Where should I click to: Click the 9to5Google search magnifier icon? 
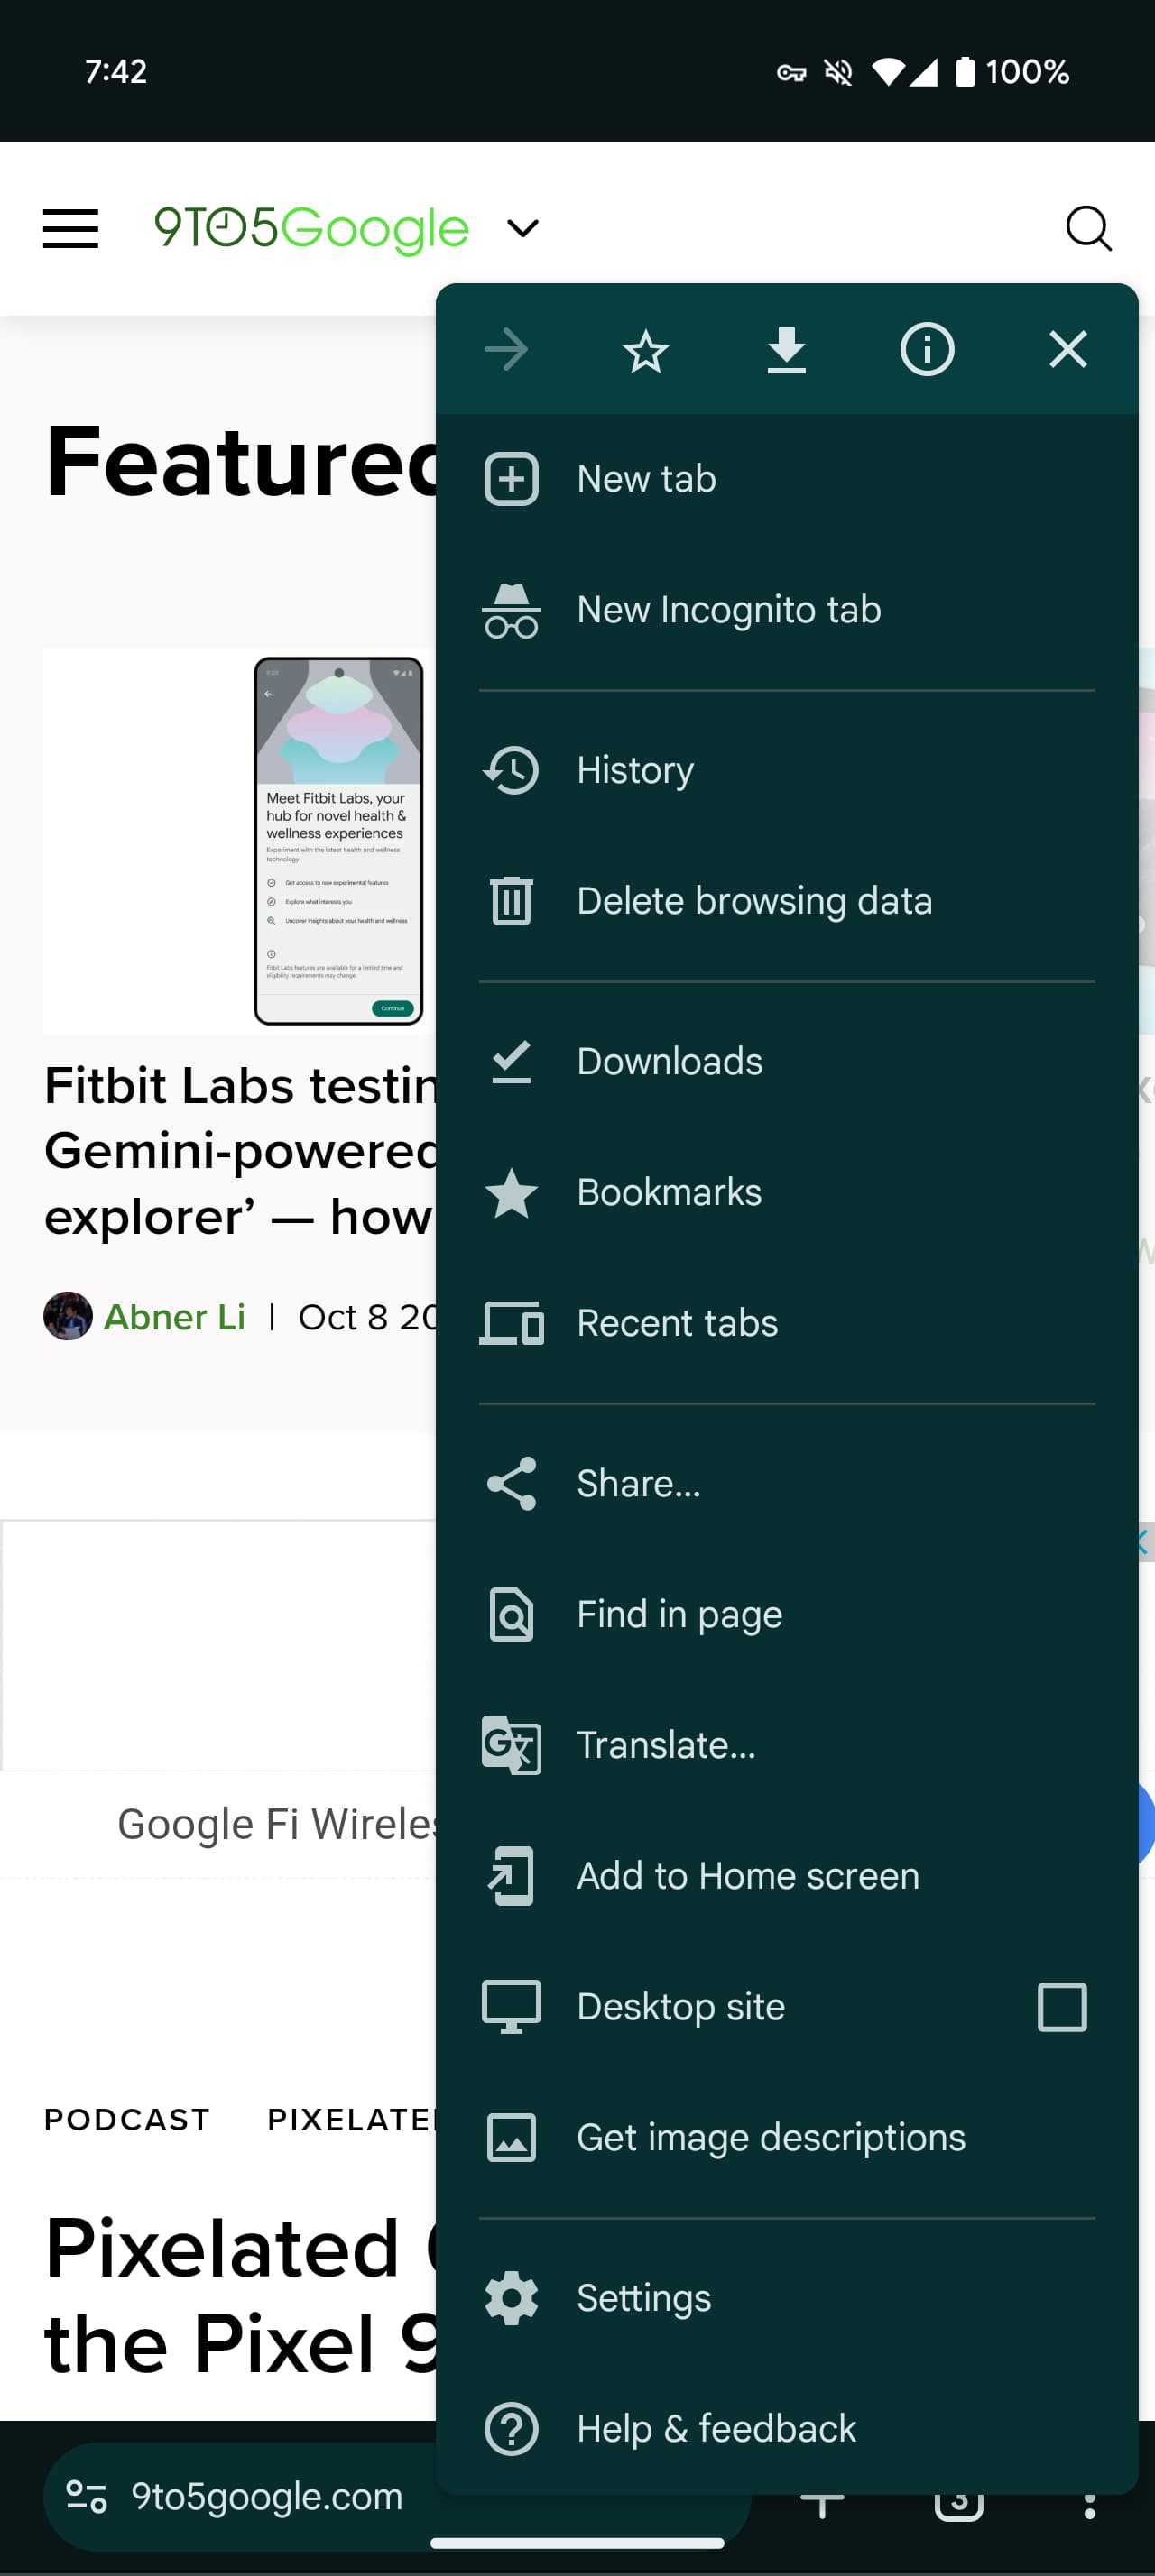click(1088, 229)
